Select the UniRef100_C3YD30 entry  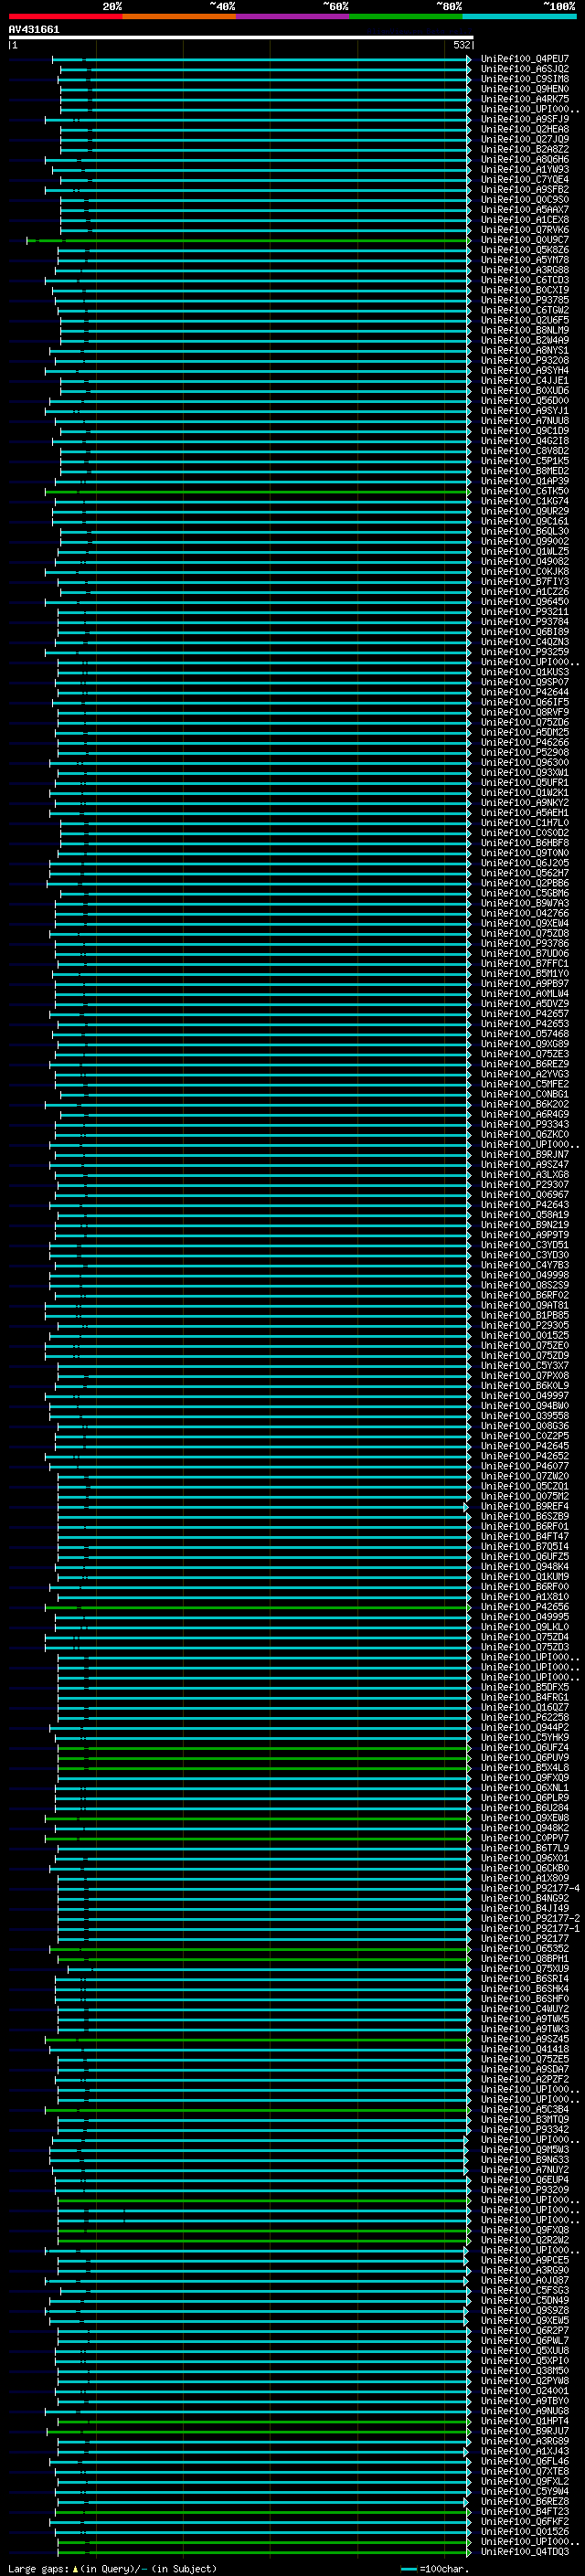pyautogui.click(x=525, y=1255)
